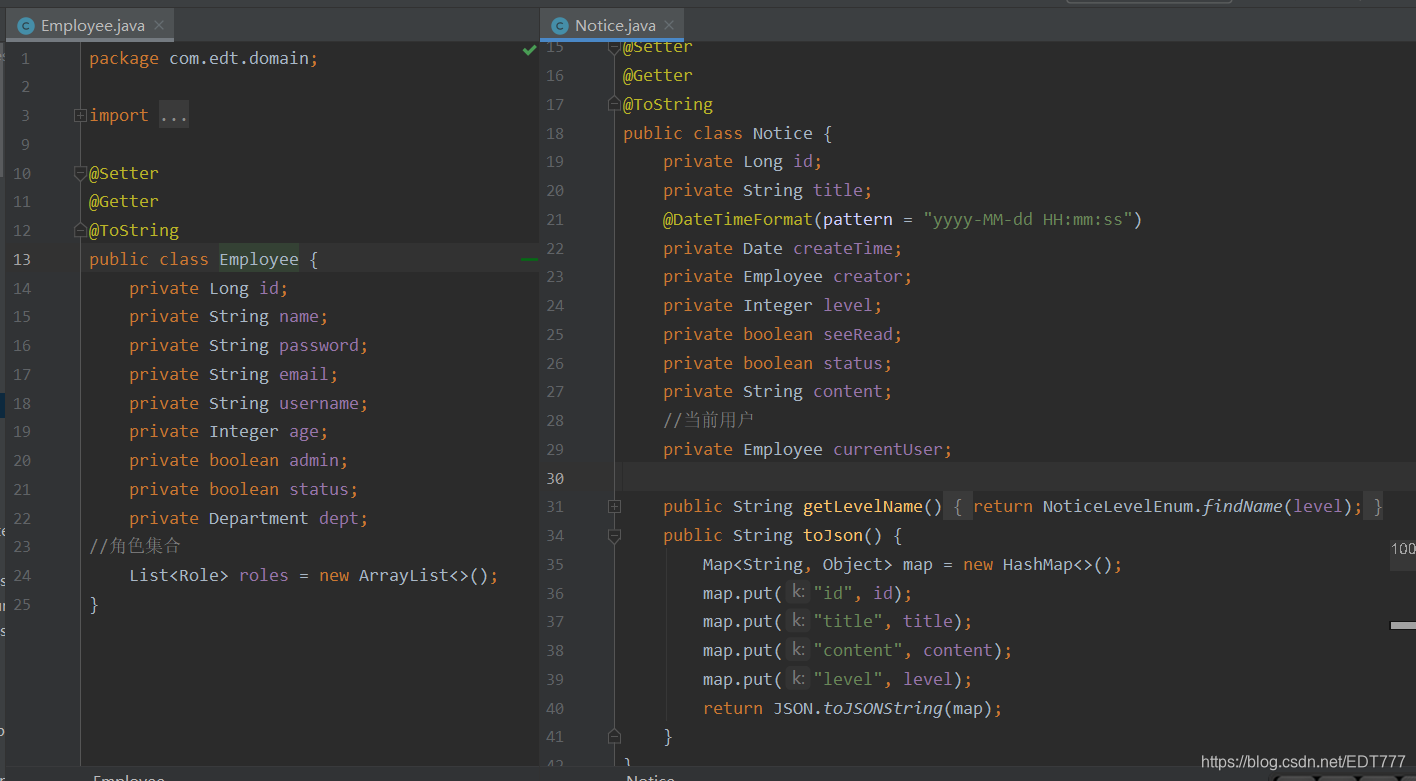Click the 'seeRead' field in Notice.java
1416x781 pixels.
[x=858, y=335]
